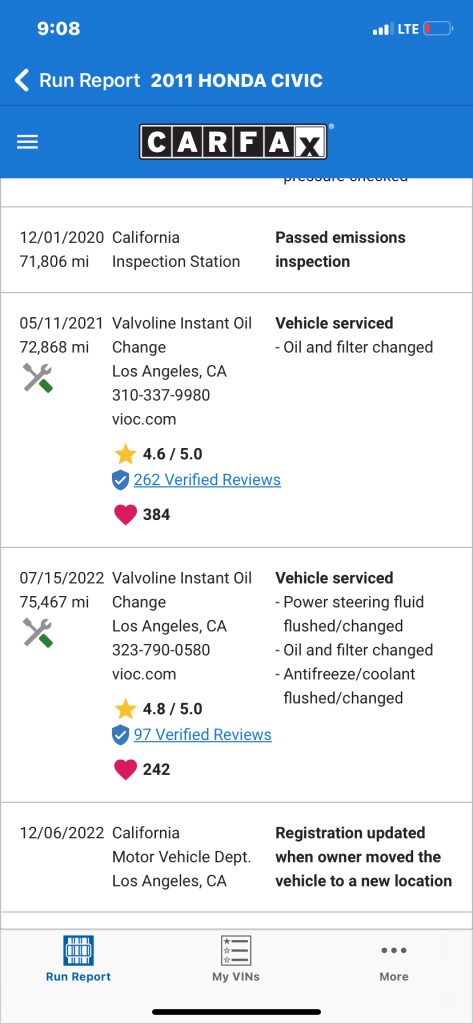Tap the back chevron beside Run Report

click(x=22, y=80)
